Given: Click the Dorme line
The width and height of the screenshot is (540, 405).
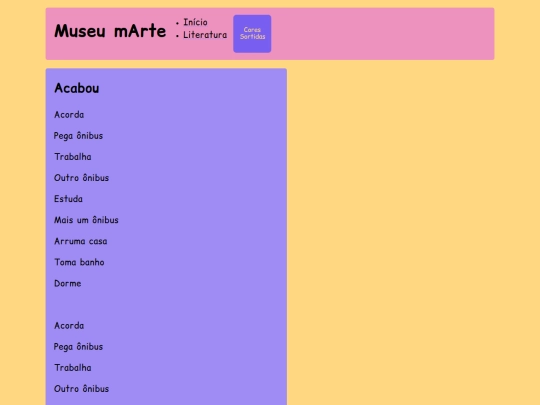Looking at the screenshot, I should (x=68, y=283).
